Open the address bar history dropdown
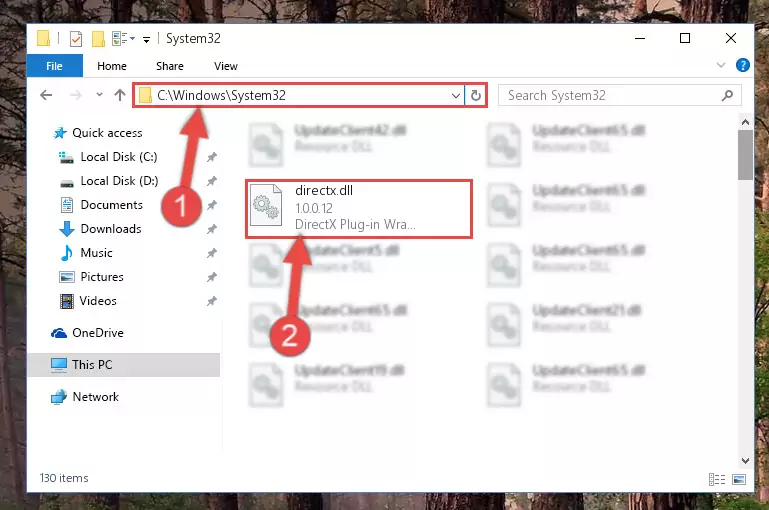The image size is (769, 510). tap(456, 96)
